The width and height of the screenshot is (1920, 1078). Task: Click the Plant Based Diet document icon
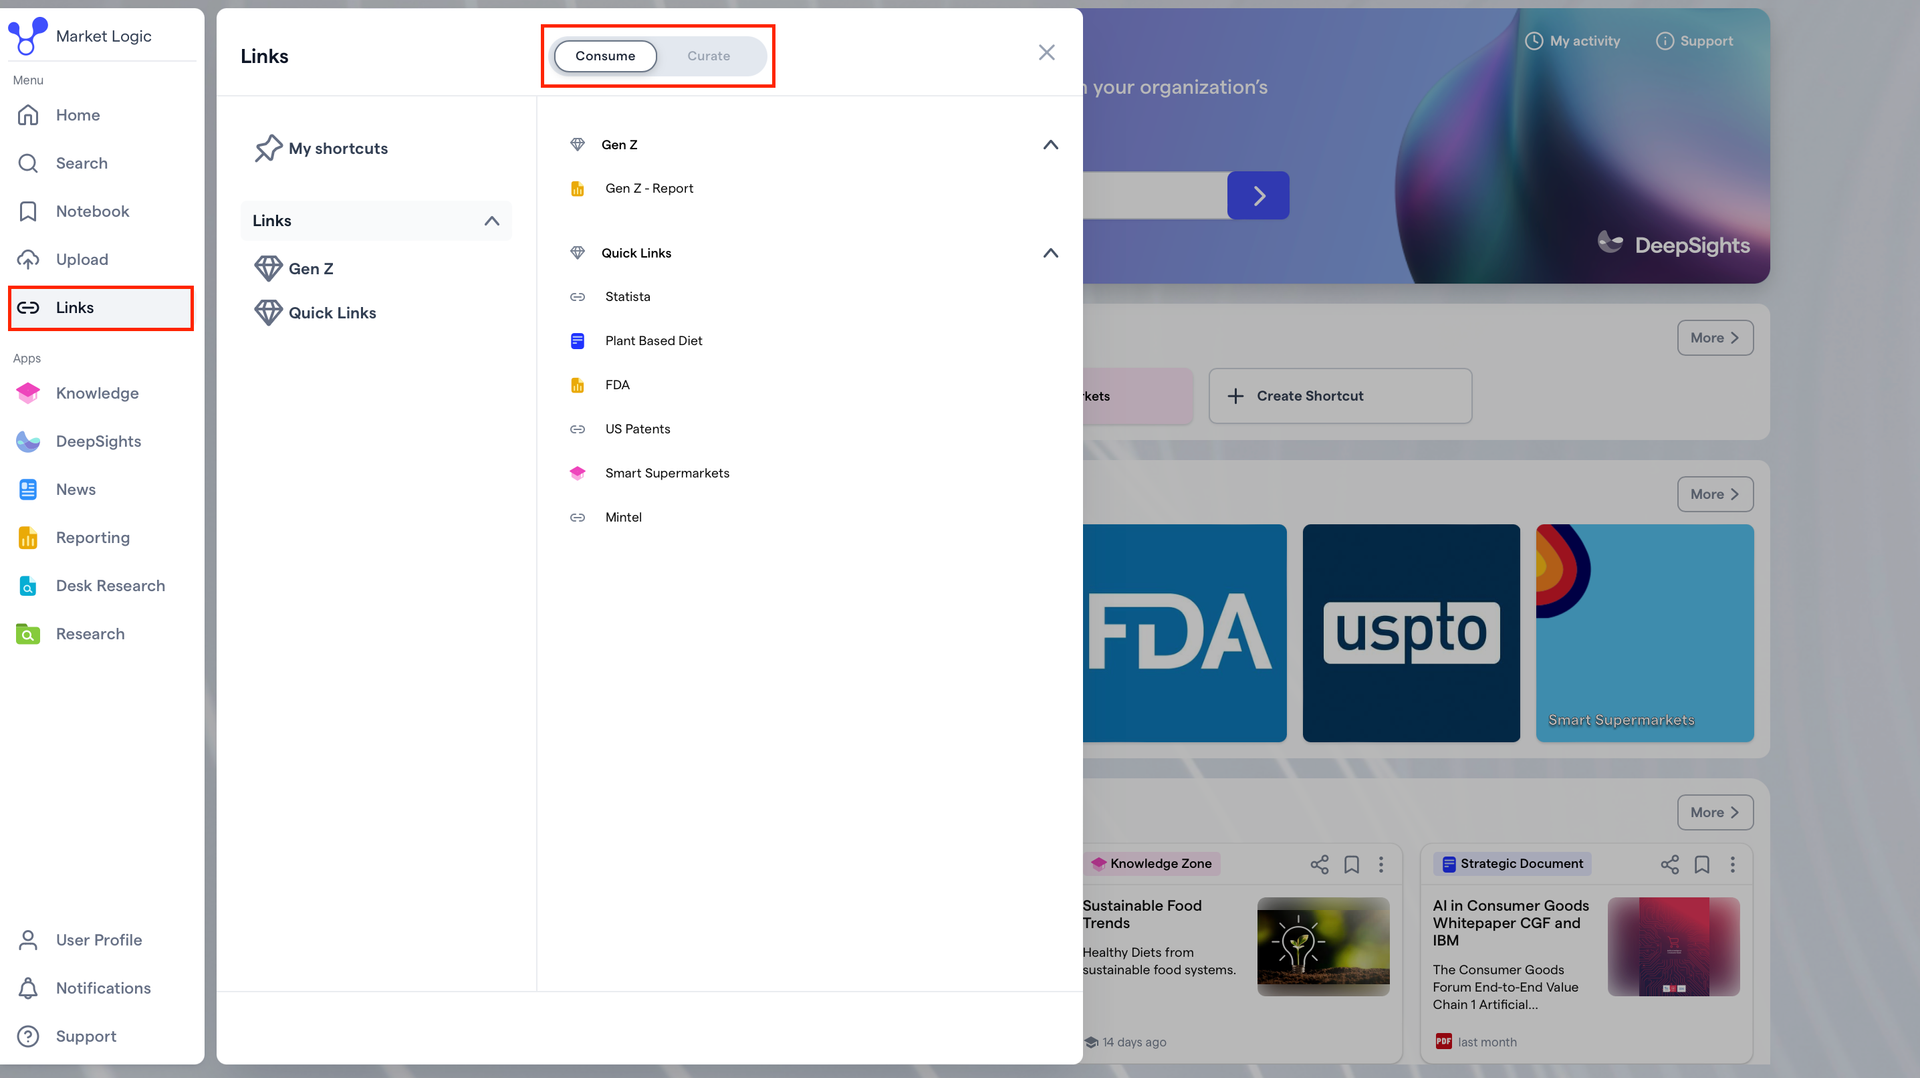point(577,341)
